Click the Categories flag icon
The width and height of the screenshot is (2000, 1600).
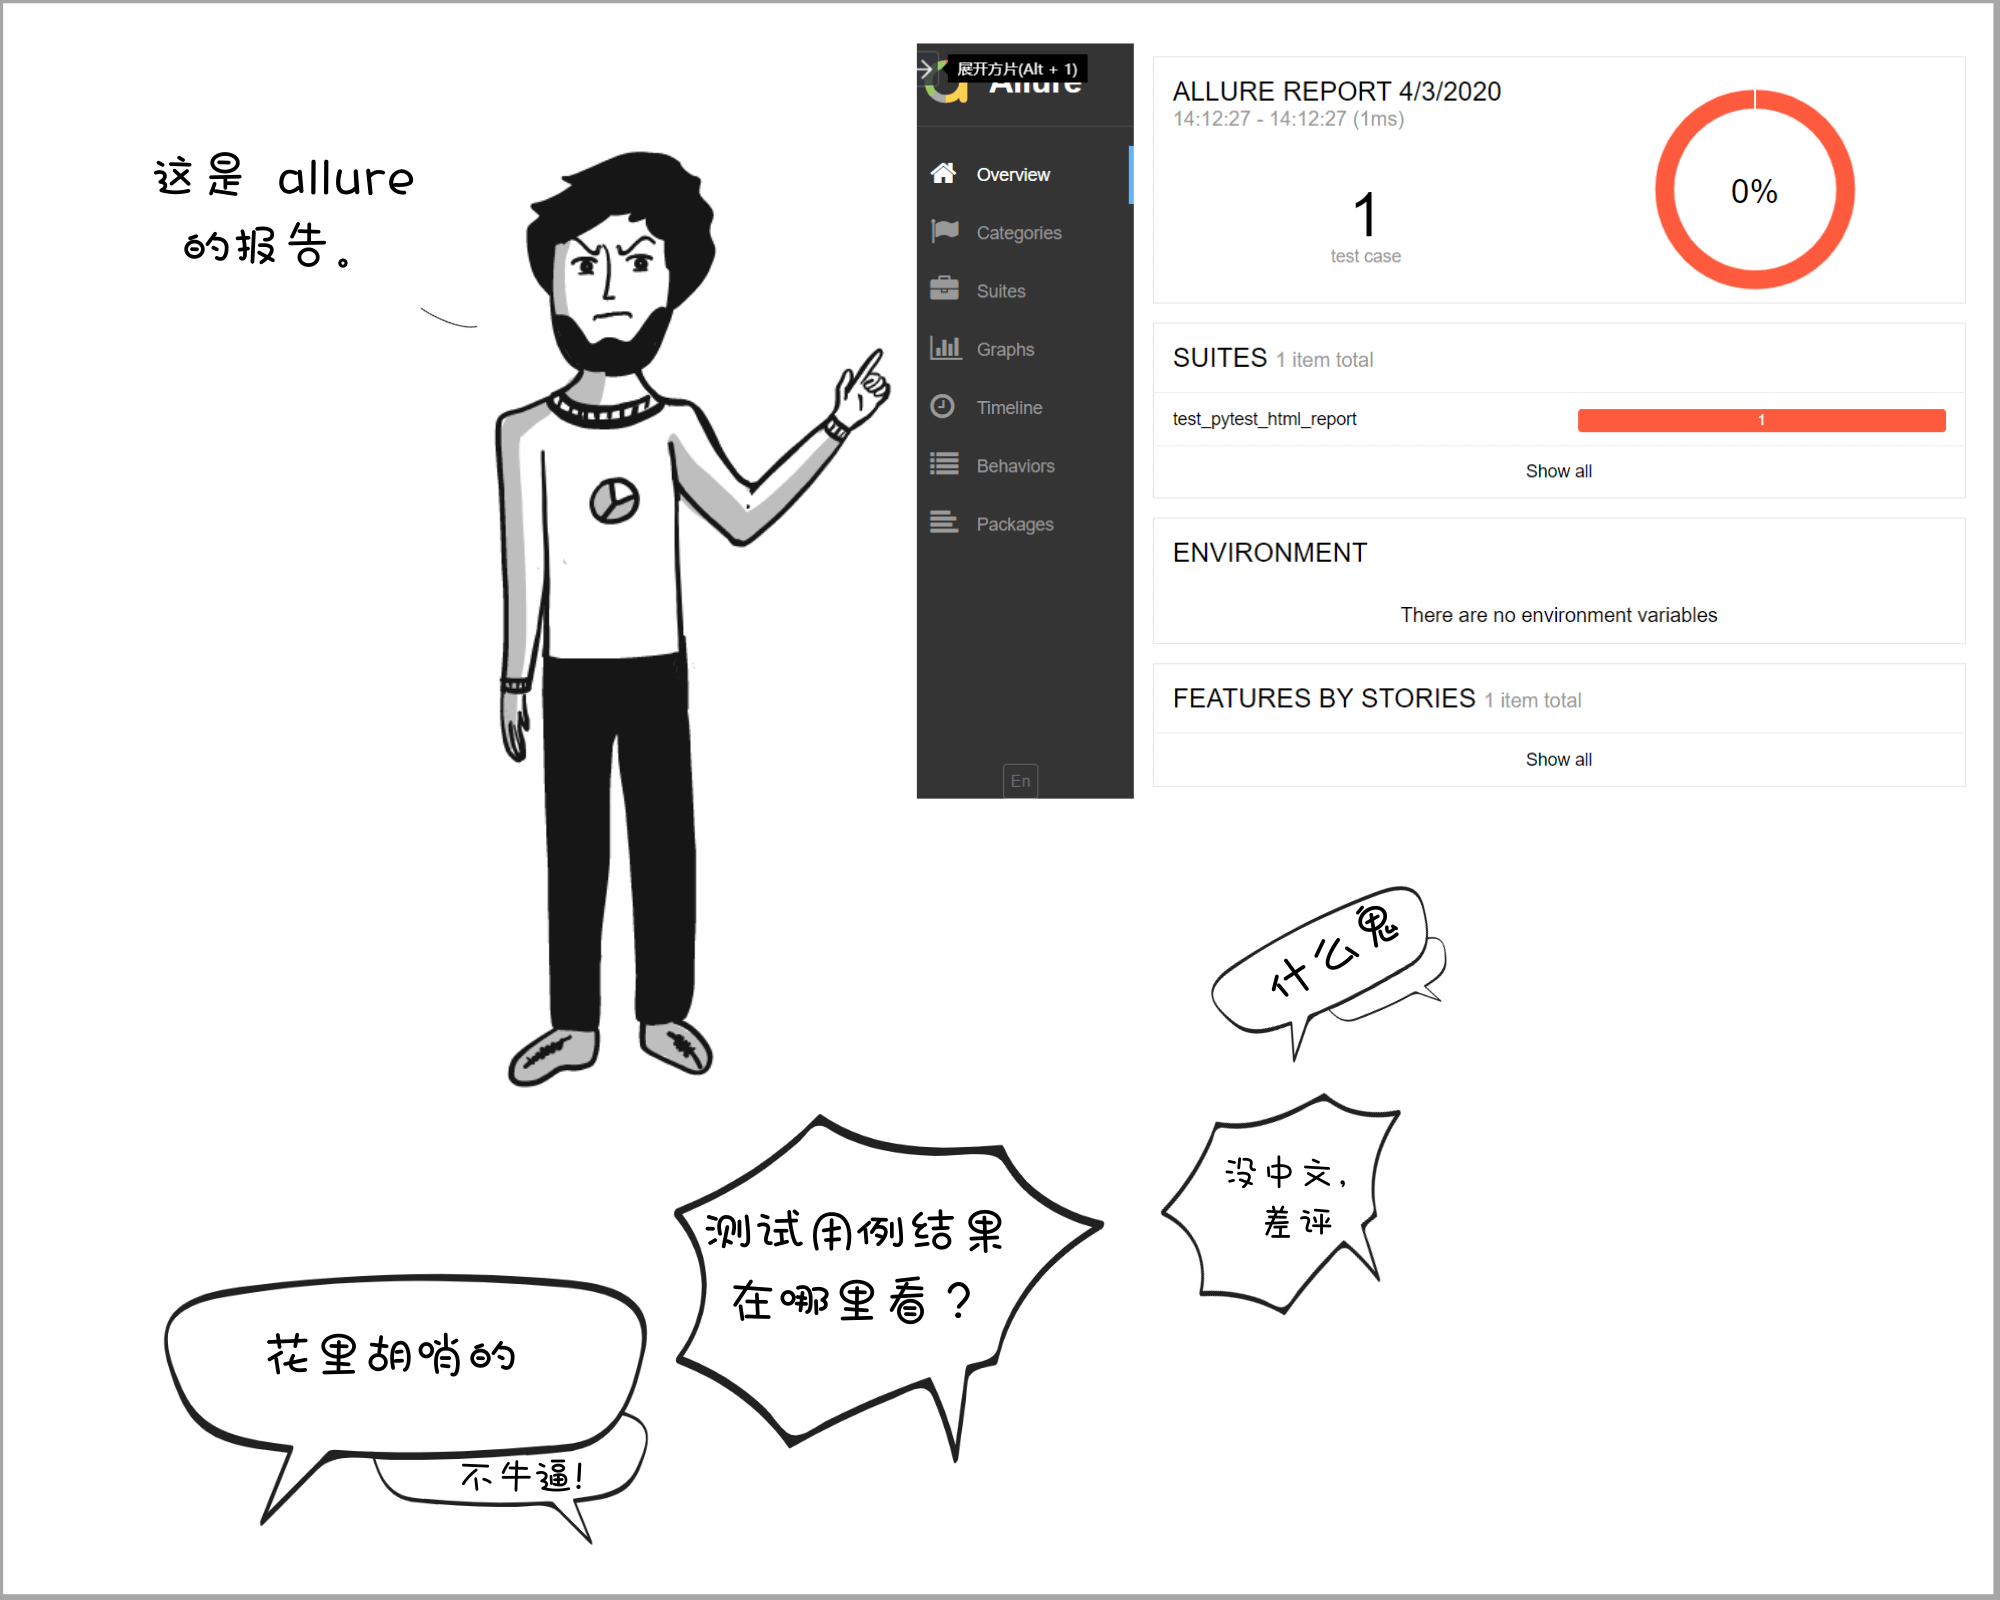tap(944, 232)
